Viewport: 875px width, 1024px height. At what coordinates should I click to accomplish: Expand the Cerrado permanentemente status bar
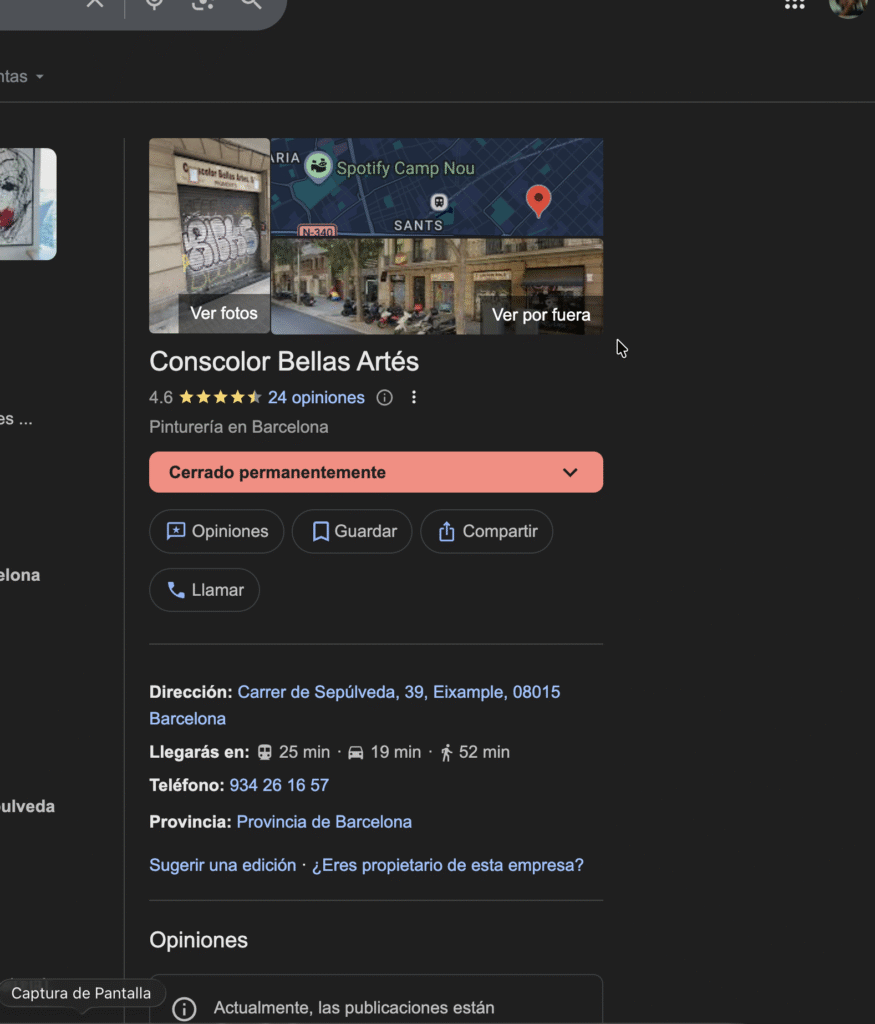(x=570, y=473)
